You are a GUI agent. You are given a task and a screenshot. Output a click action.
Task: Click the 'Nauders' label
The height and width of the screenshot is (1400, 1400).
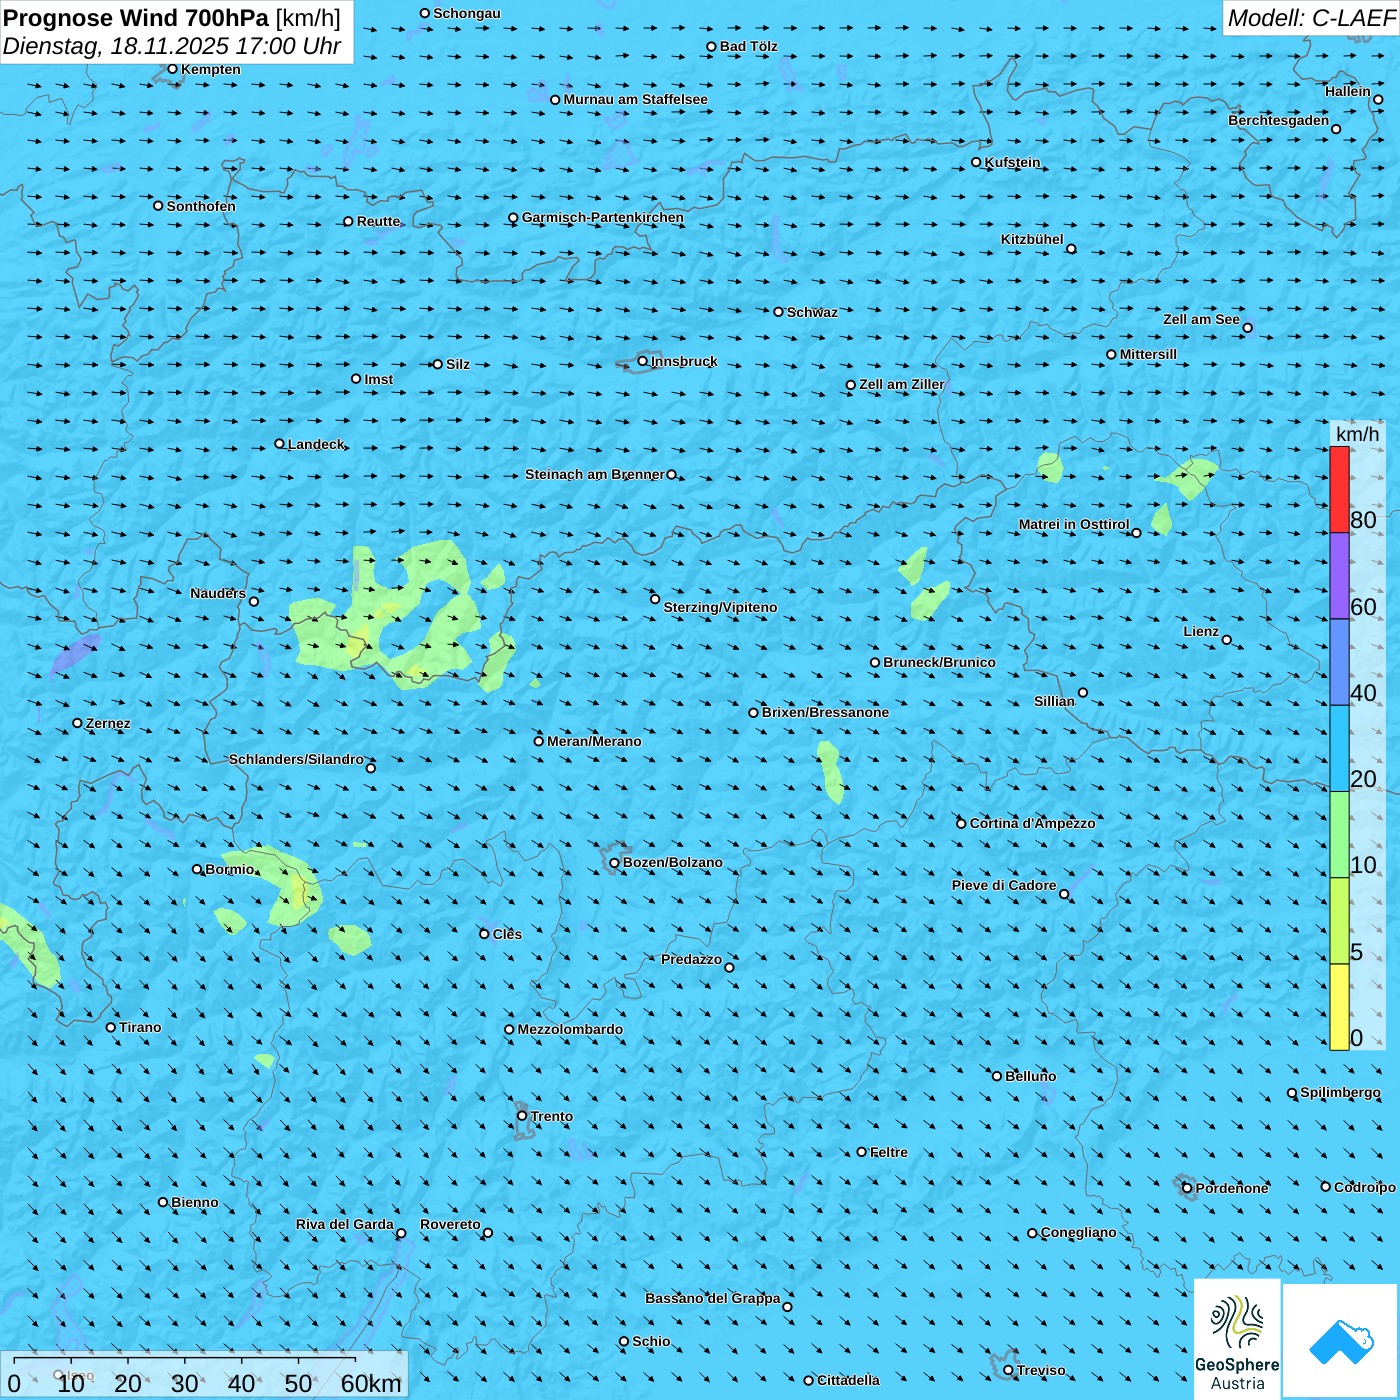(x=218, y=593)
